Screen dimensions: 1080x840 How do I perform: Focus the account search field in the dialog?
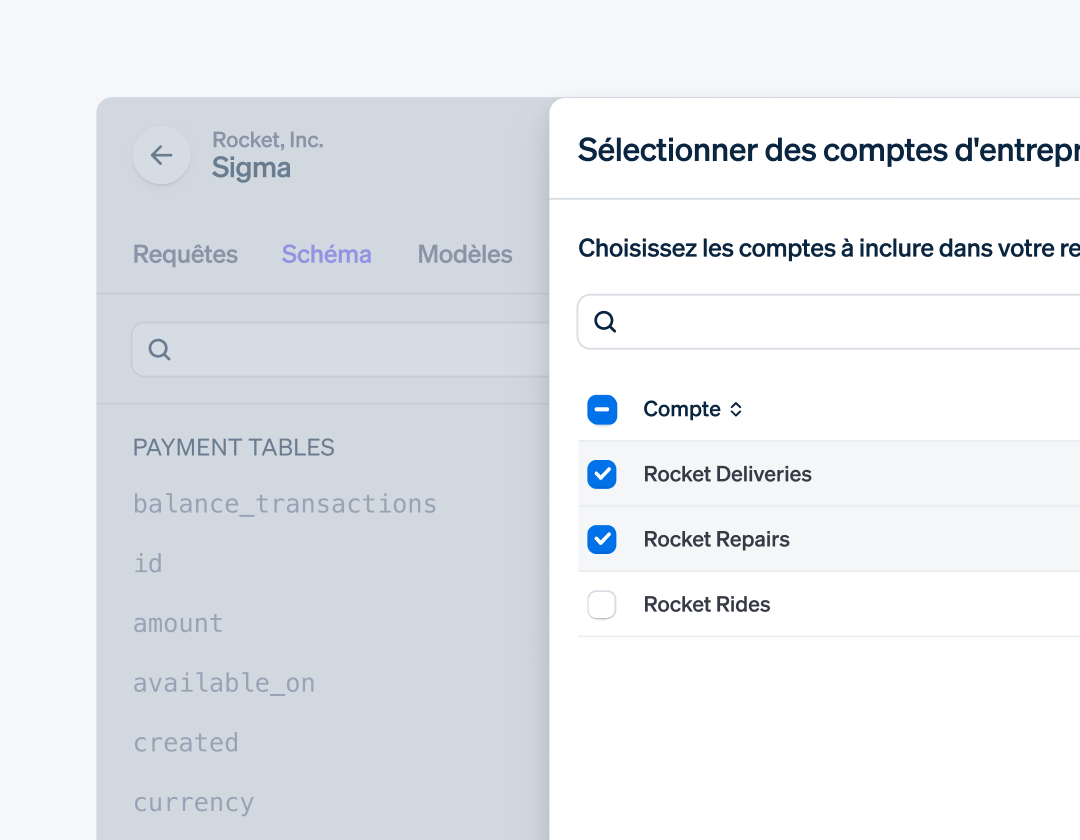tap(829, 322)
